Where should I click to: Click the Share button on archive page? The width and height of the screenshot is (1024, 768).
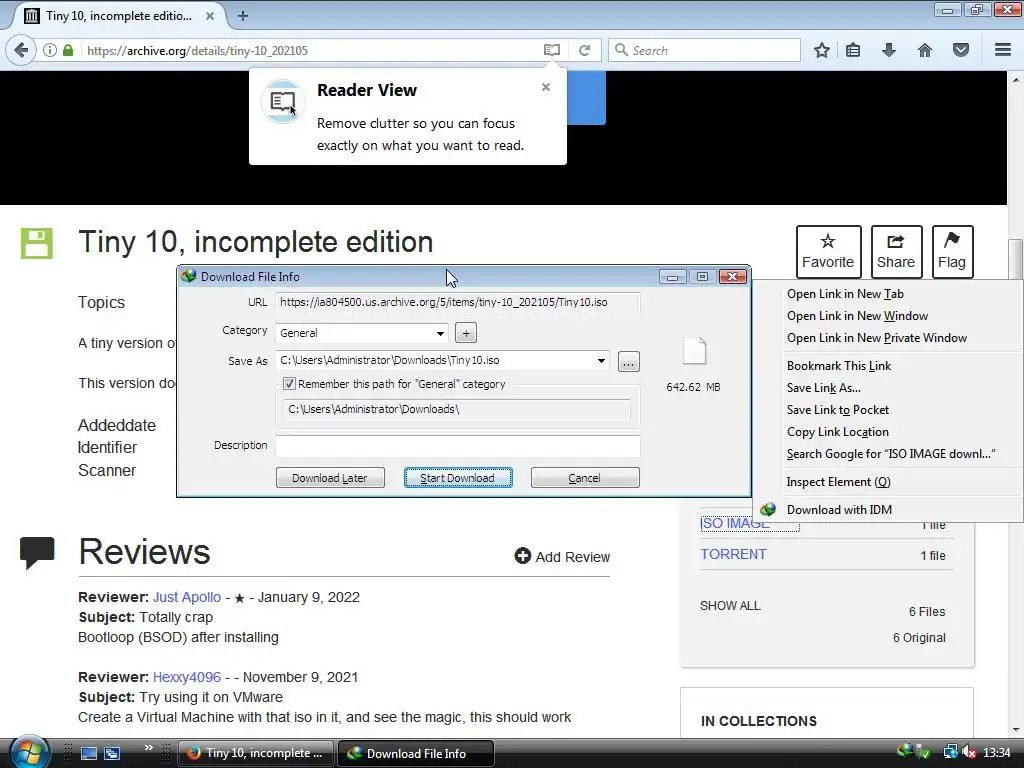pyautogui.click(x=896, y=251)
